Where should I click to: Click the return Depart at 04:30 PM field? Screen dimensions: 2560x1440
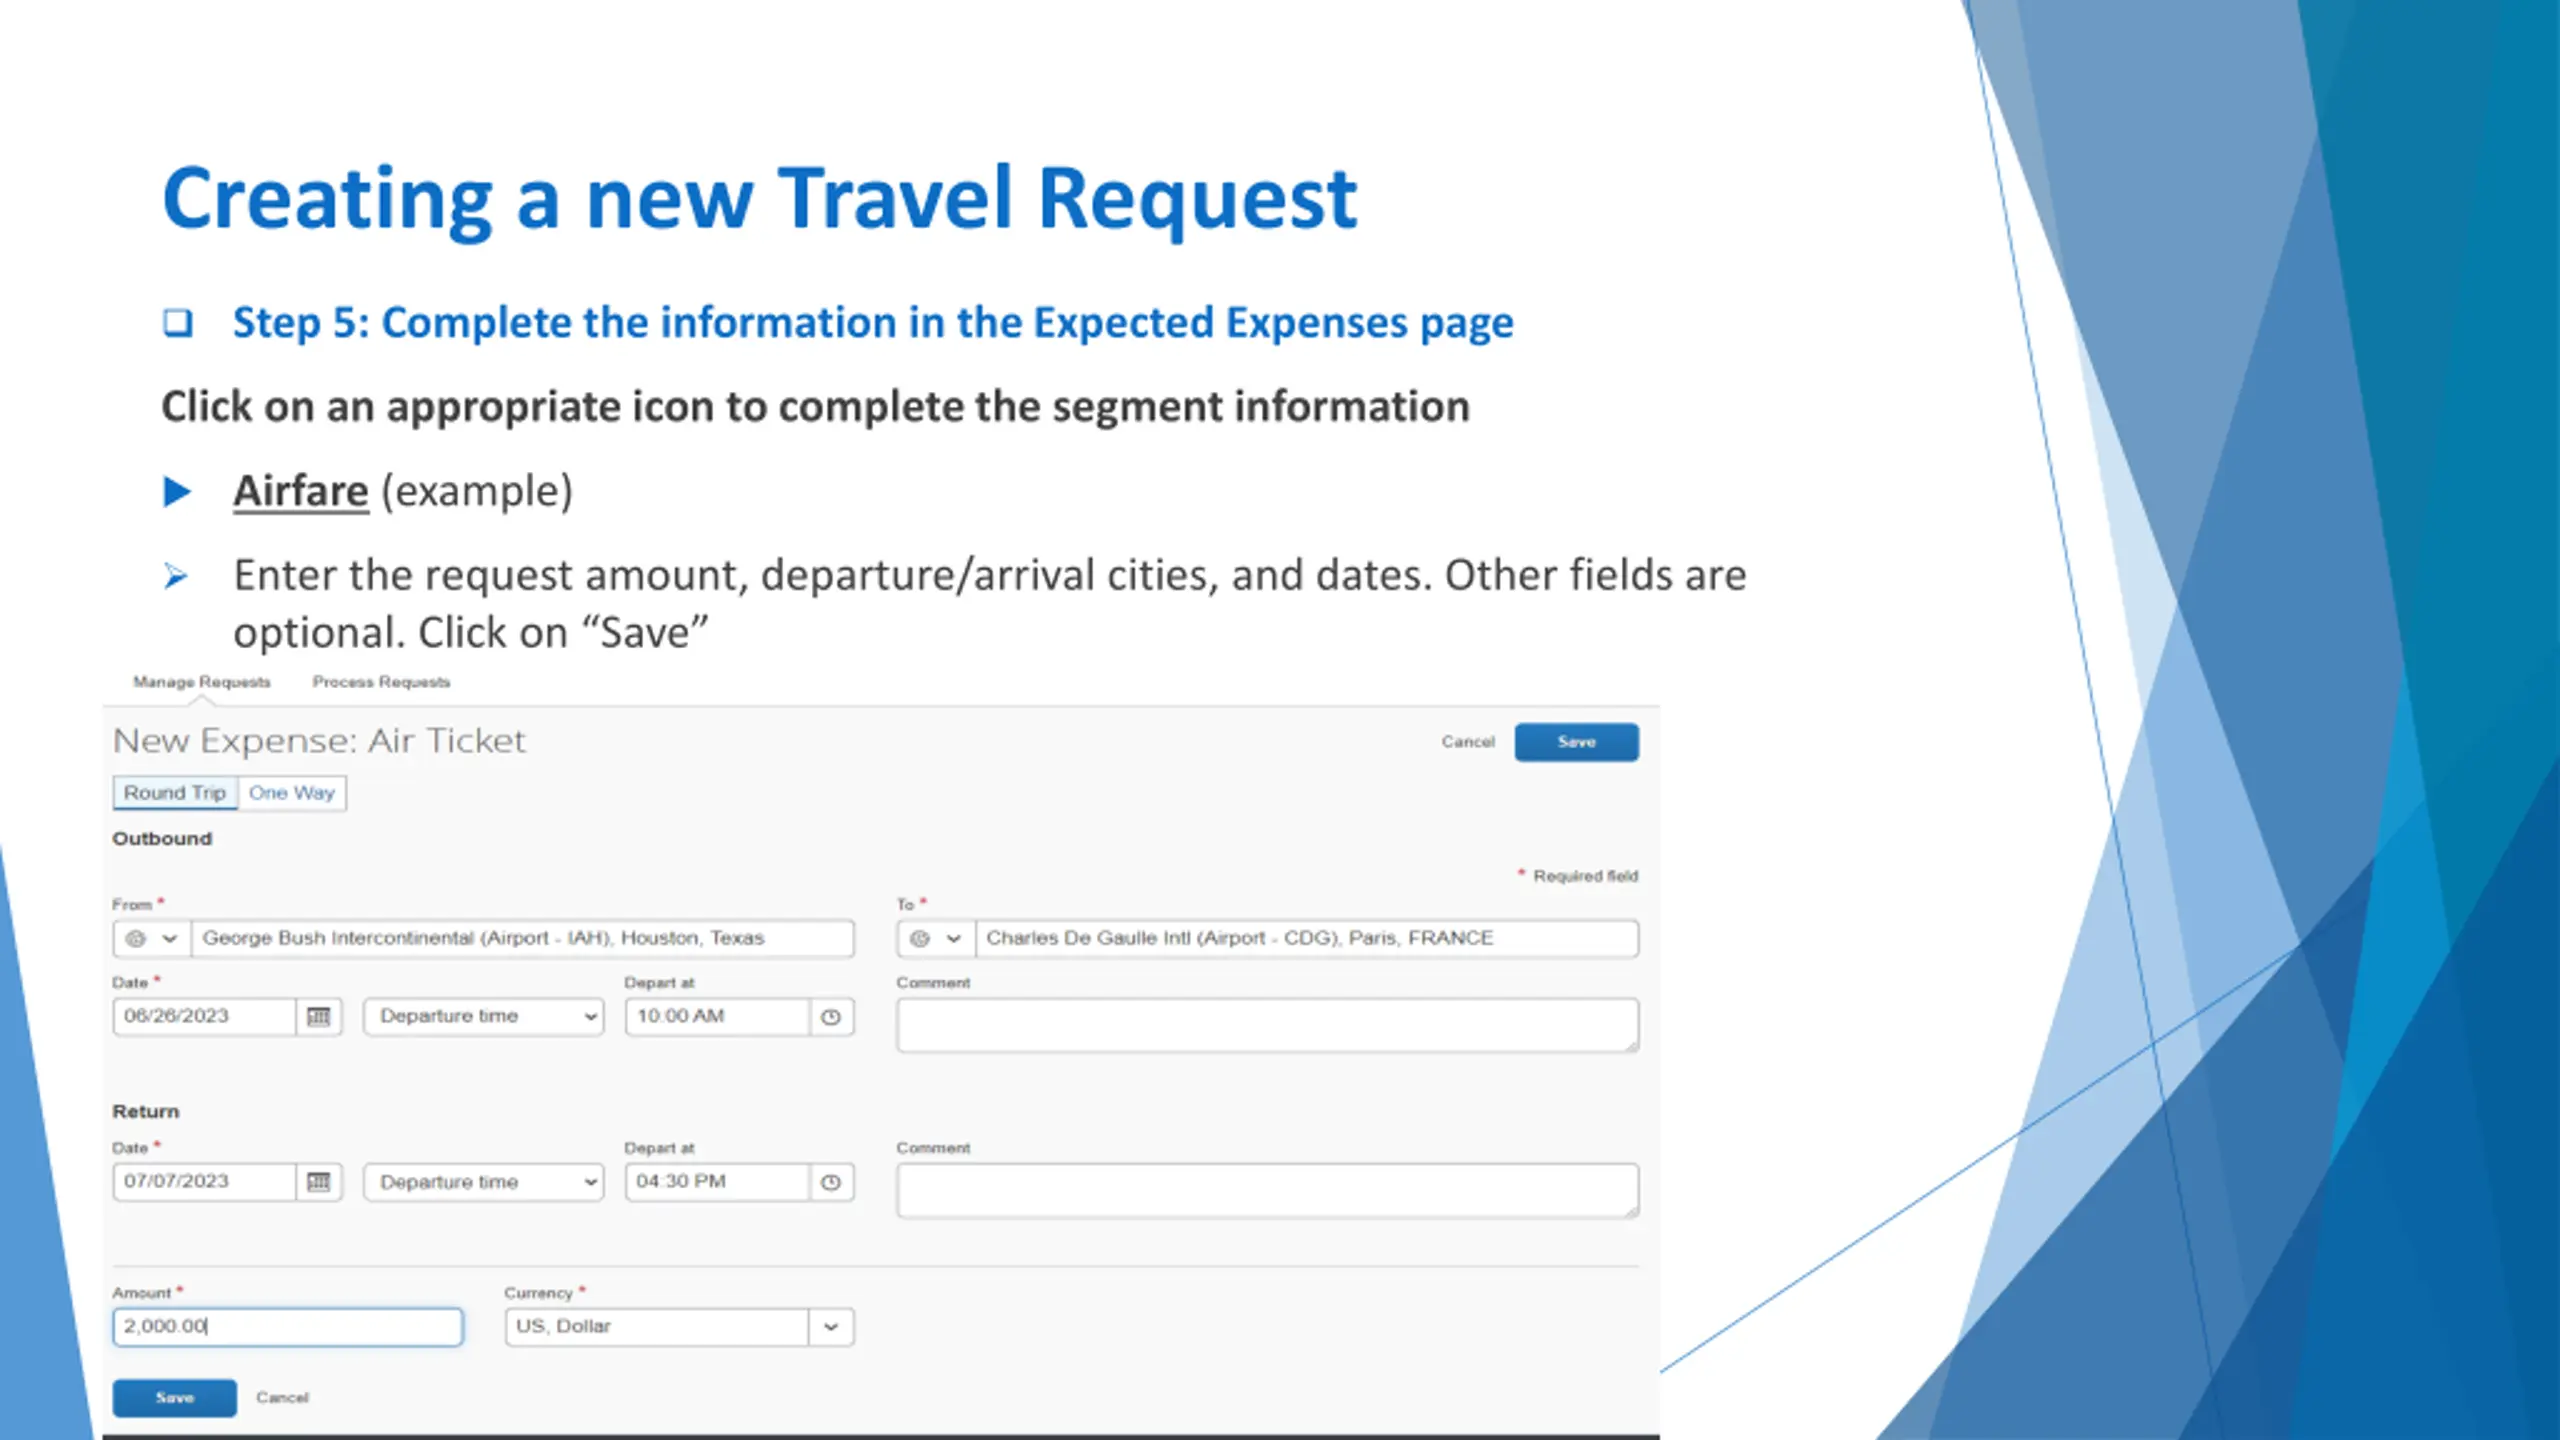pos(717,1182)
